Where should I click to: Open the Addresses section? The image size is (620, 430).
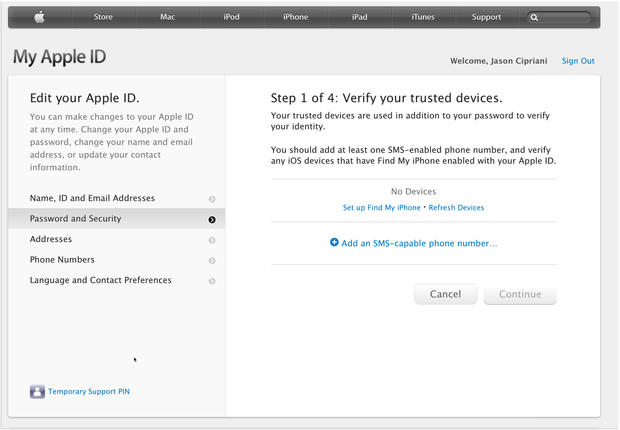pyautogui.click(x=117, y=239)
